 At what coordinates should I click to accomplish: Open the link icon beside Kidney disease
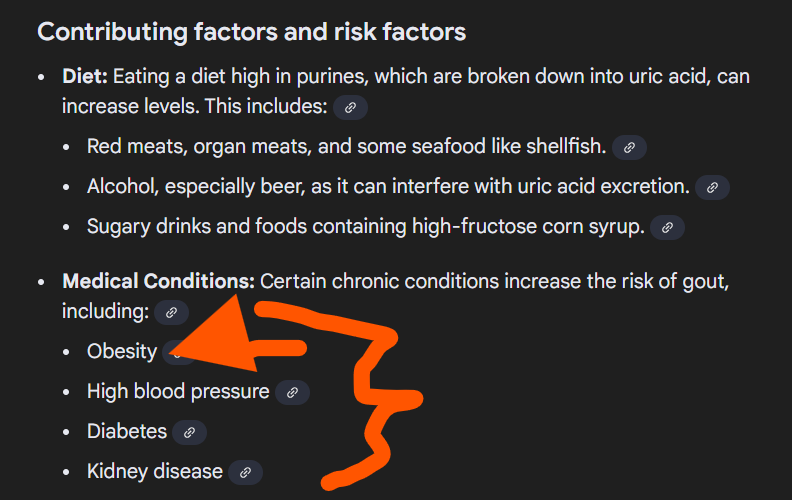coord(245,473)
